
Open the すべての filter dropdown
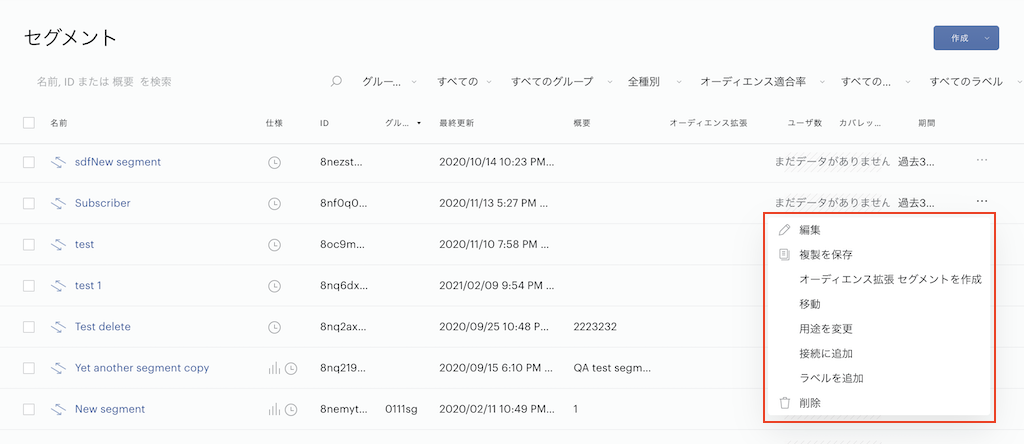464,82
